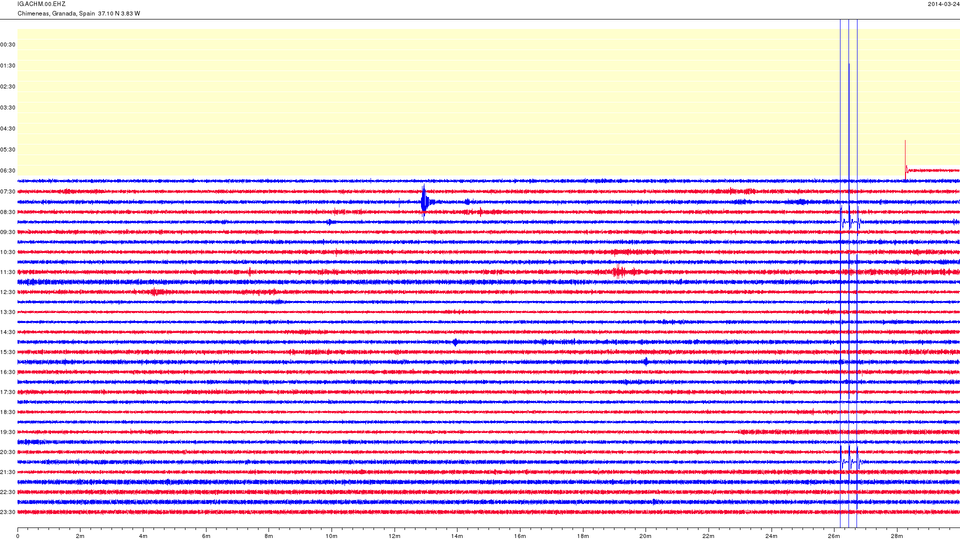Click the 0 minute axis tick label

tap(18, 536)
